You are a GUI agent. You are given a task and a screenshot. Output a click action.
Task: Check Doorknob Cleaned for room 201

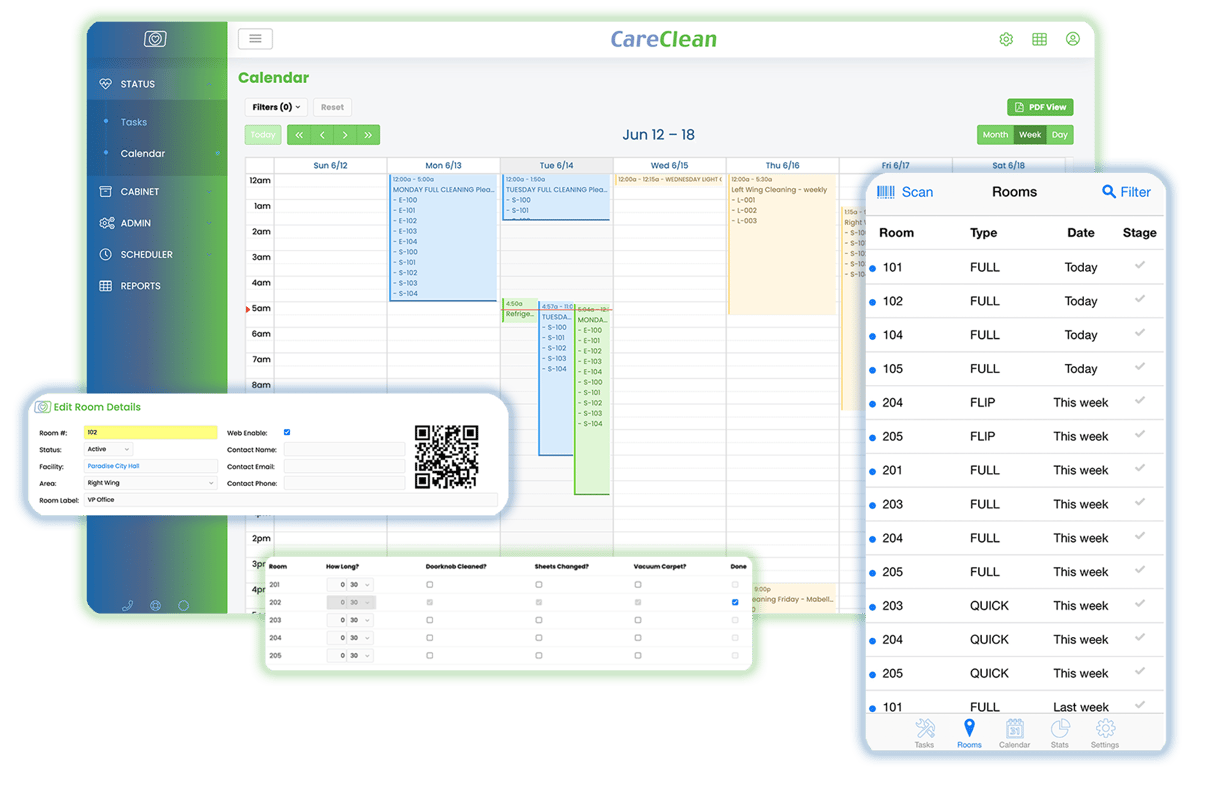coord(430,585)
